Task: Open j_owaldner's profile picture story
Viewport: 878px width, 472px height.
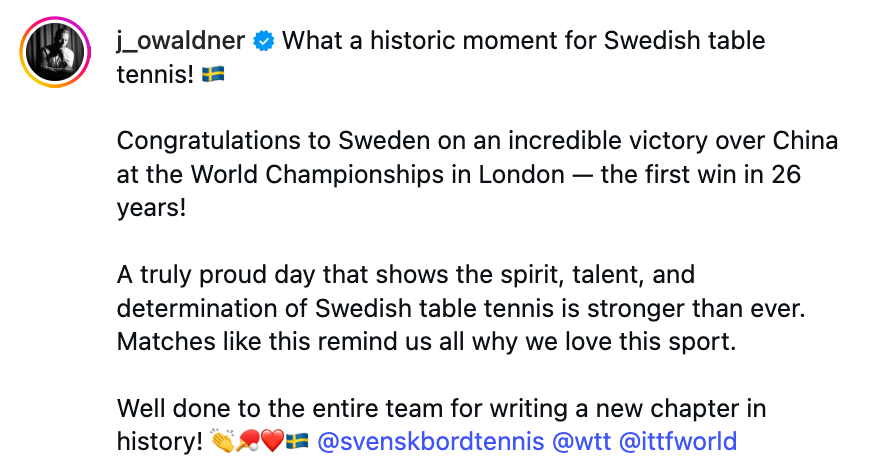Action: pos(55,52)
